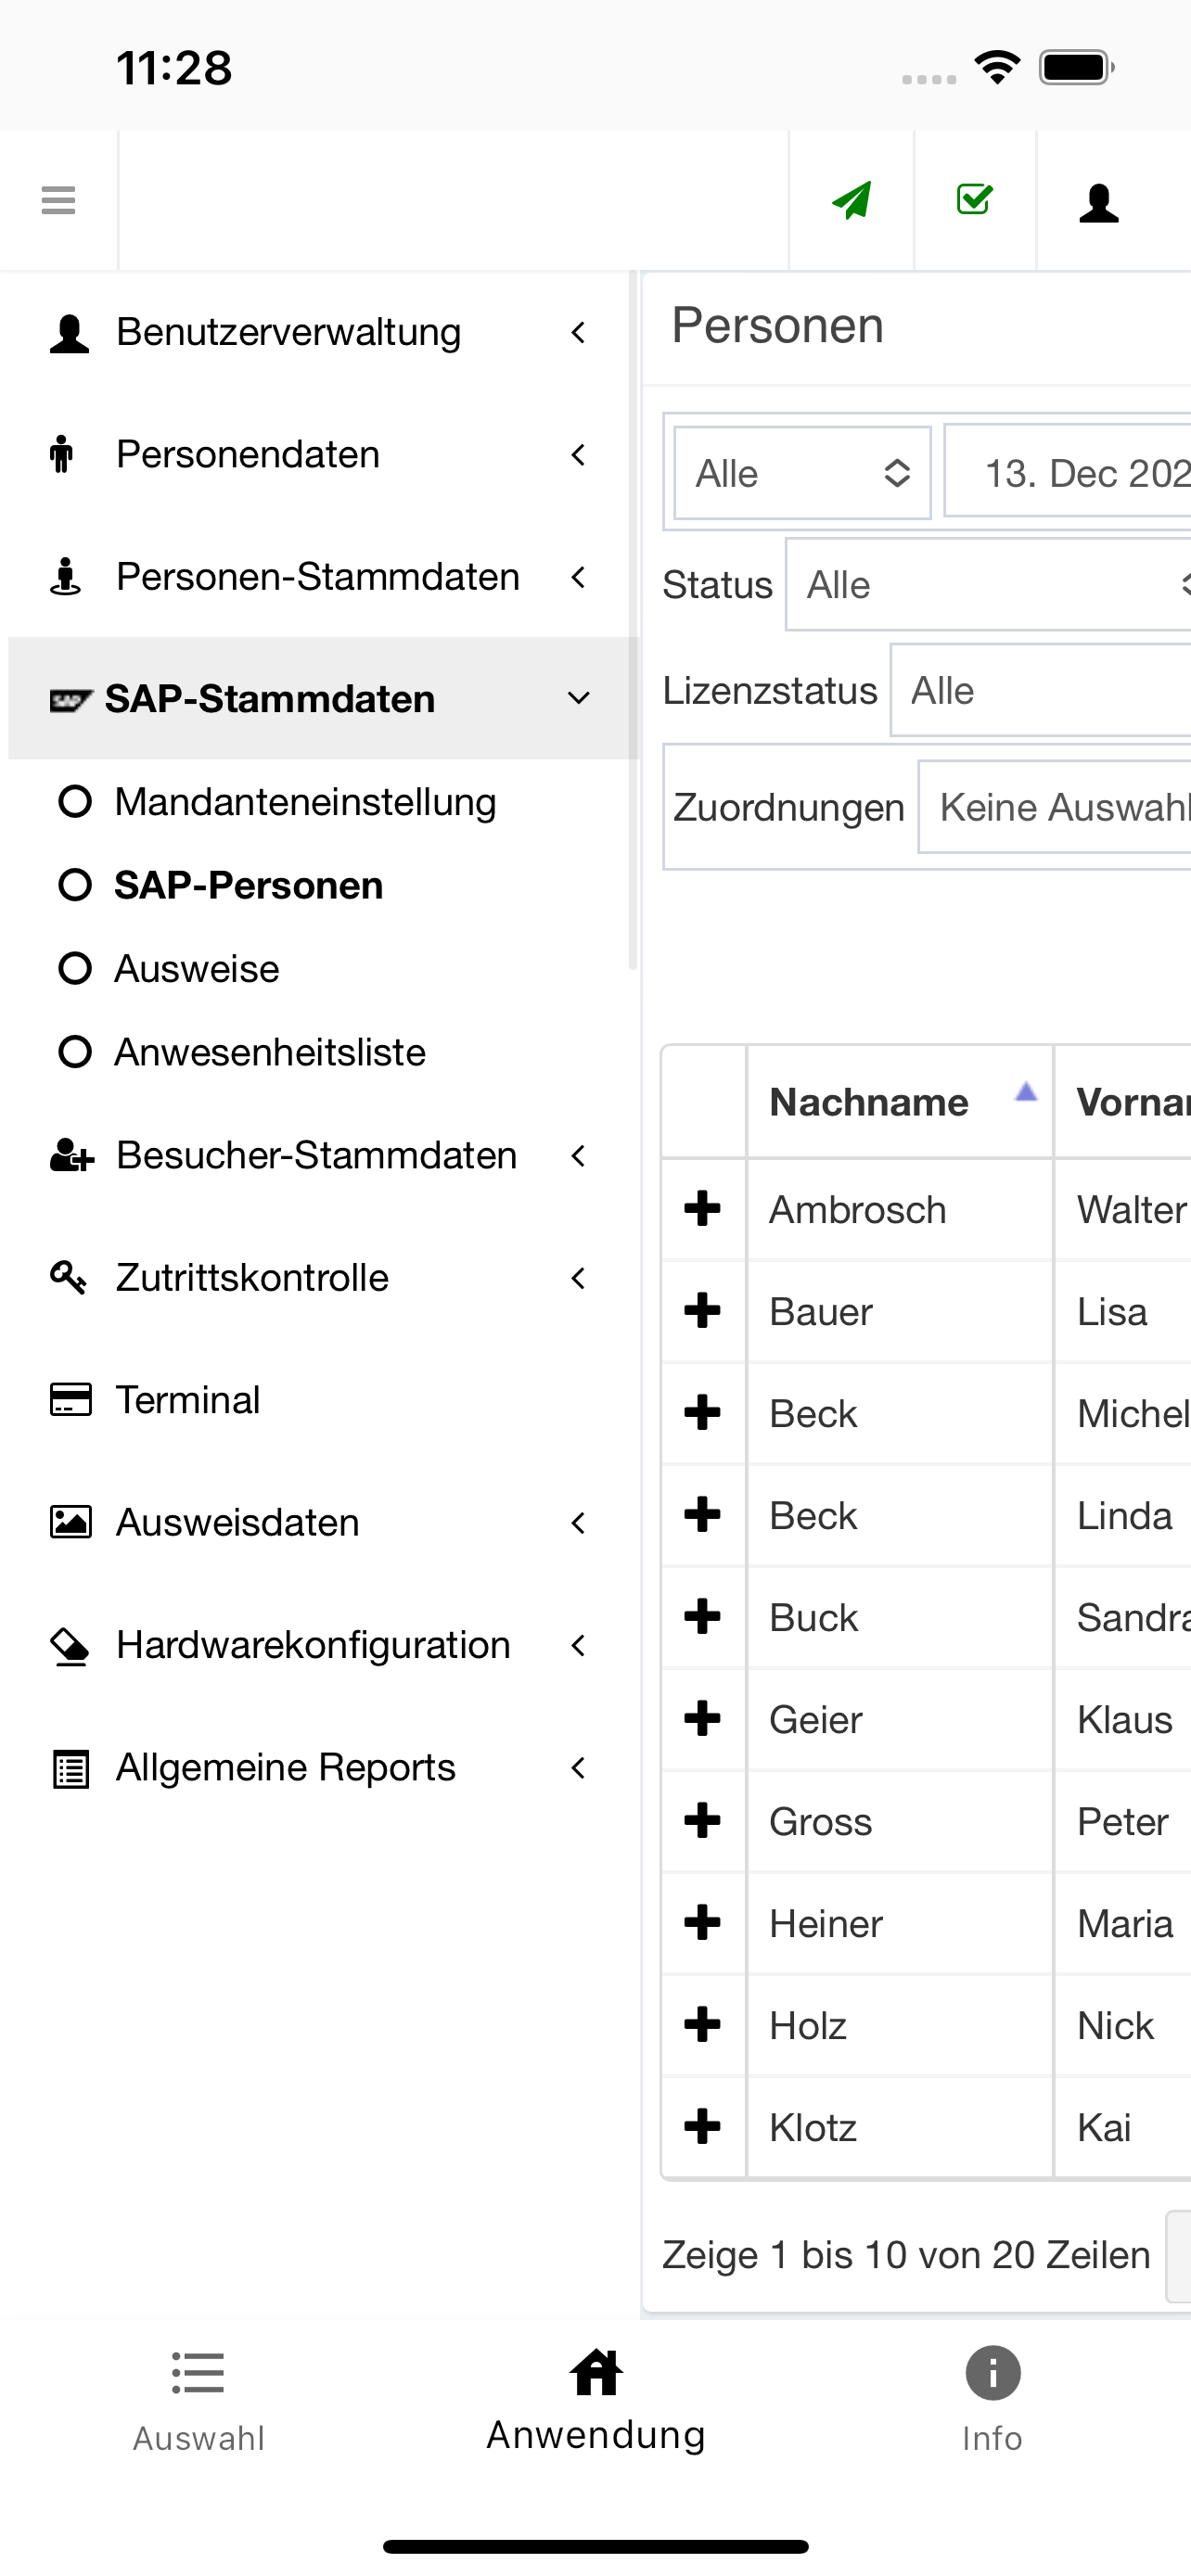Viewport: 1191px width, 2576px height.
Task: Tap the green checkmark box icon
Action: (x=974, y=200)
